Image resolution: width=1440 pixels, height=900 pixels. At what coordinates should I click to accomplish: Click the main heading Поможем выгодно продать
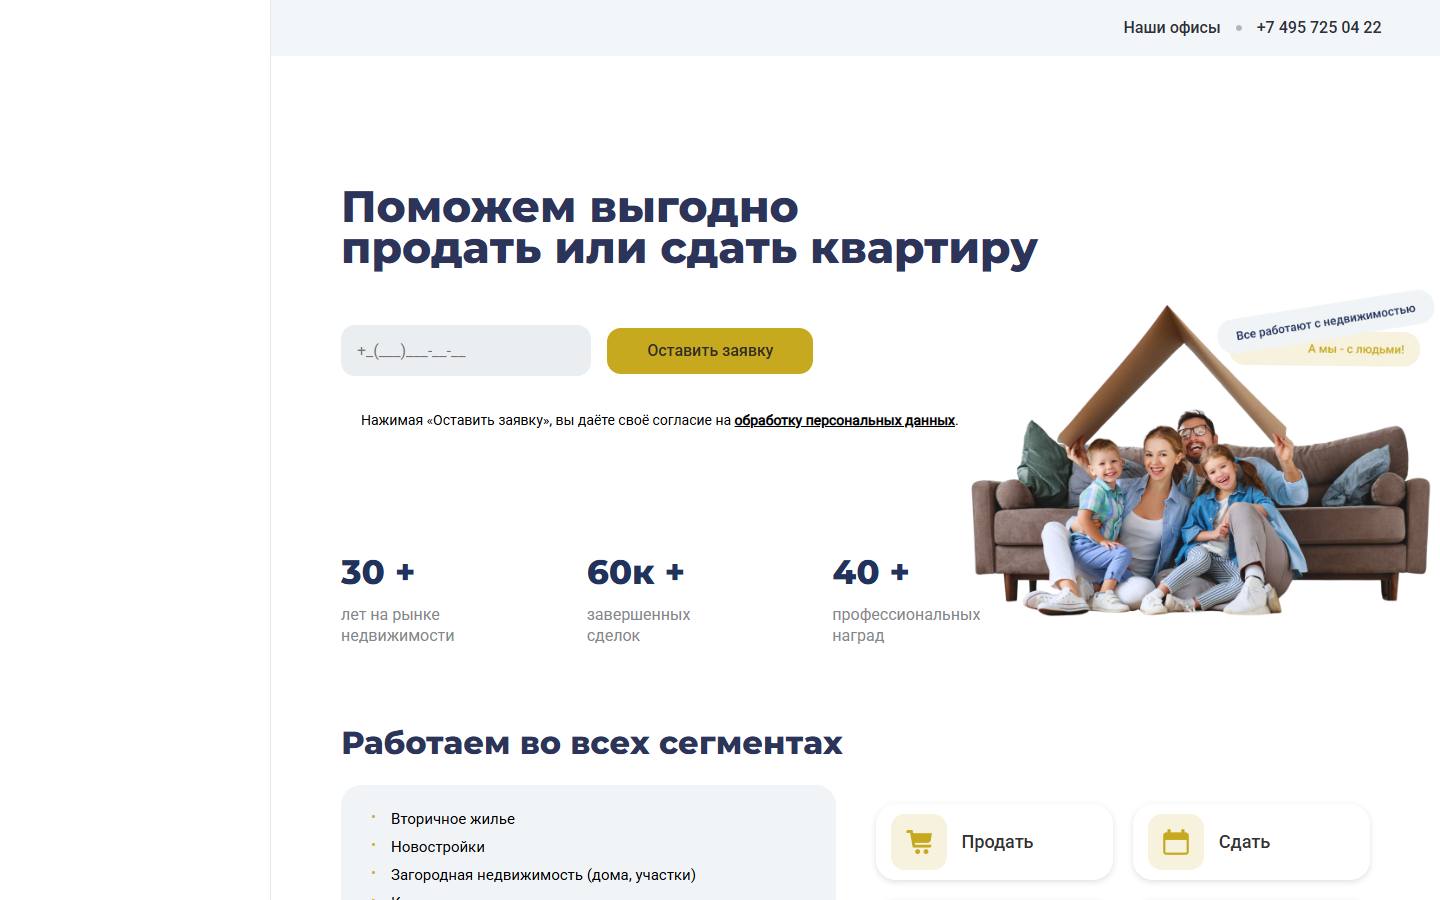[x=689, y=228]
